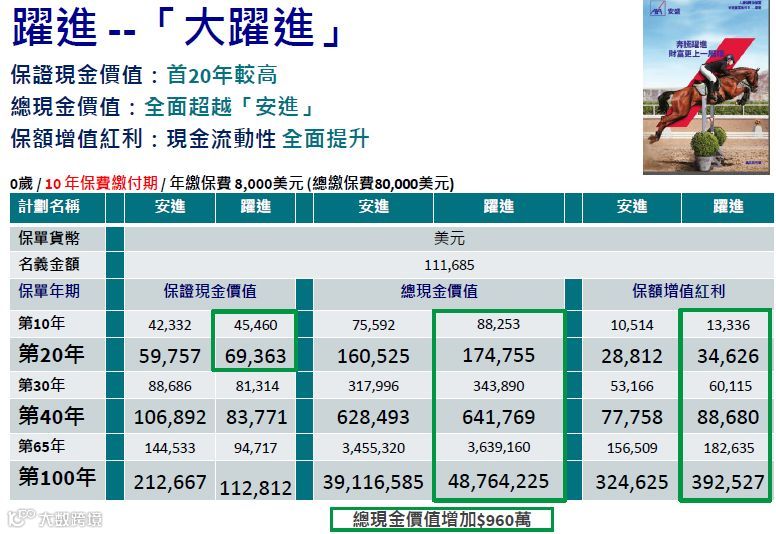Click the 躍進 header above 保額增值紅利 column
Image resolution: width=776 pixels, height=534 pixels.
728,206
